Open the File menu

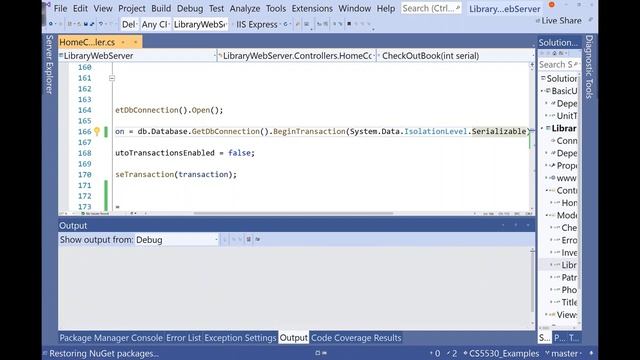[x=60, y=8]
